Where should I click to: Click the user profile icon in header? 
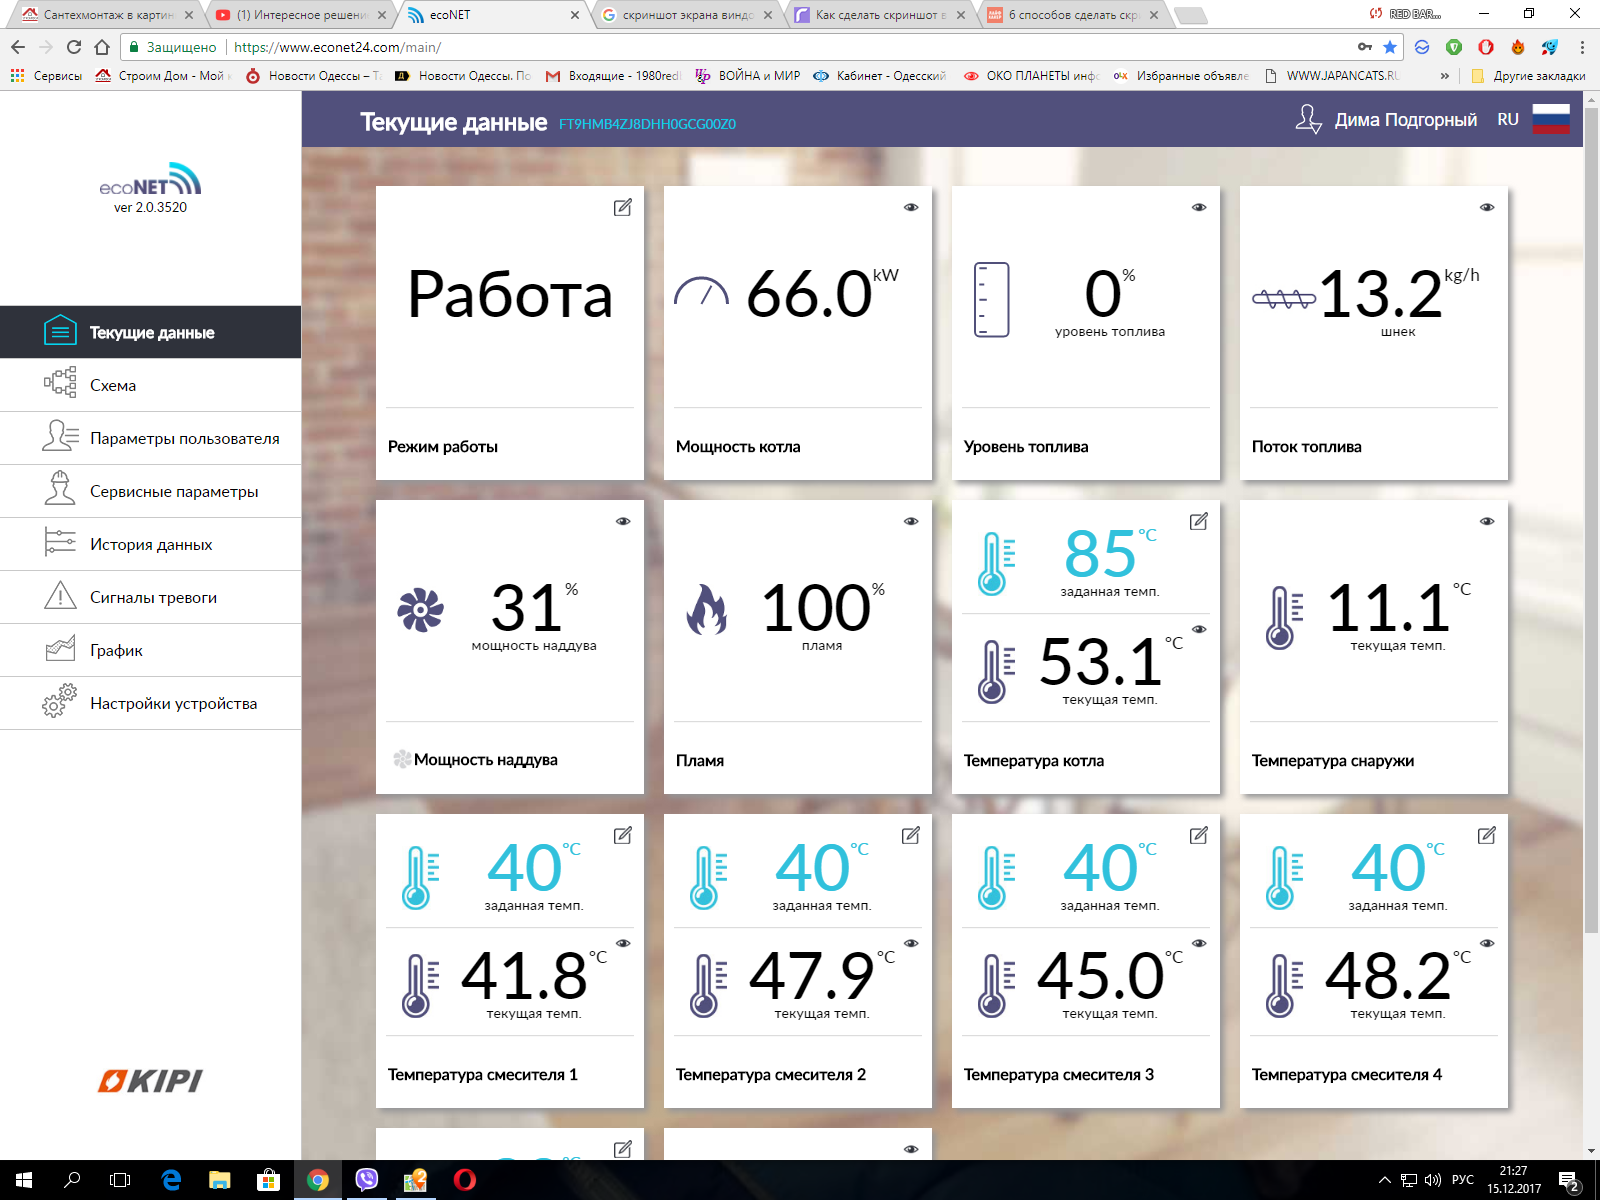pyautogui.click(x=1308, y=120)
